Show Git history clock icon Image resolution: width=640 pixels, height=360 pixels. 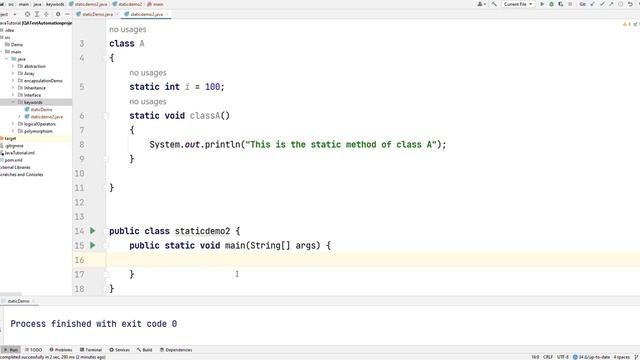[x=620, y=4]
